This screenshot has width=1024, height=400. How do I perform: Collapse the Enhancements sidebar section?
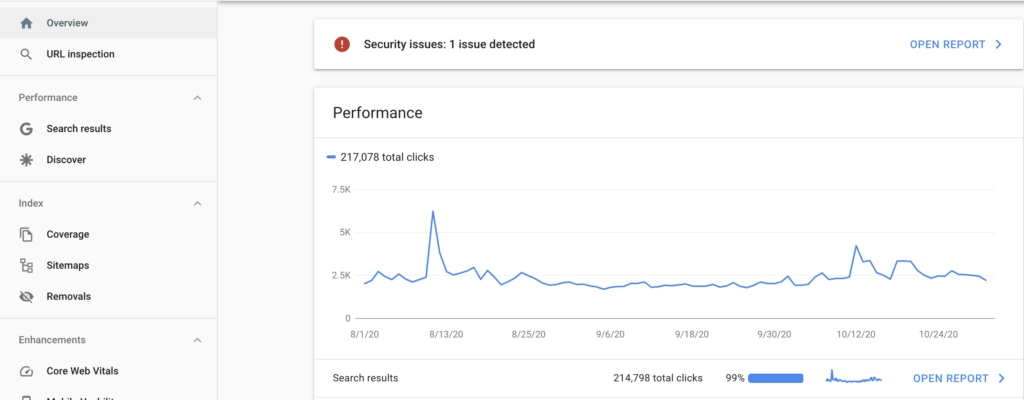(x=197, y=340)
